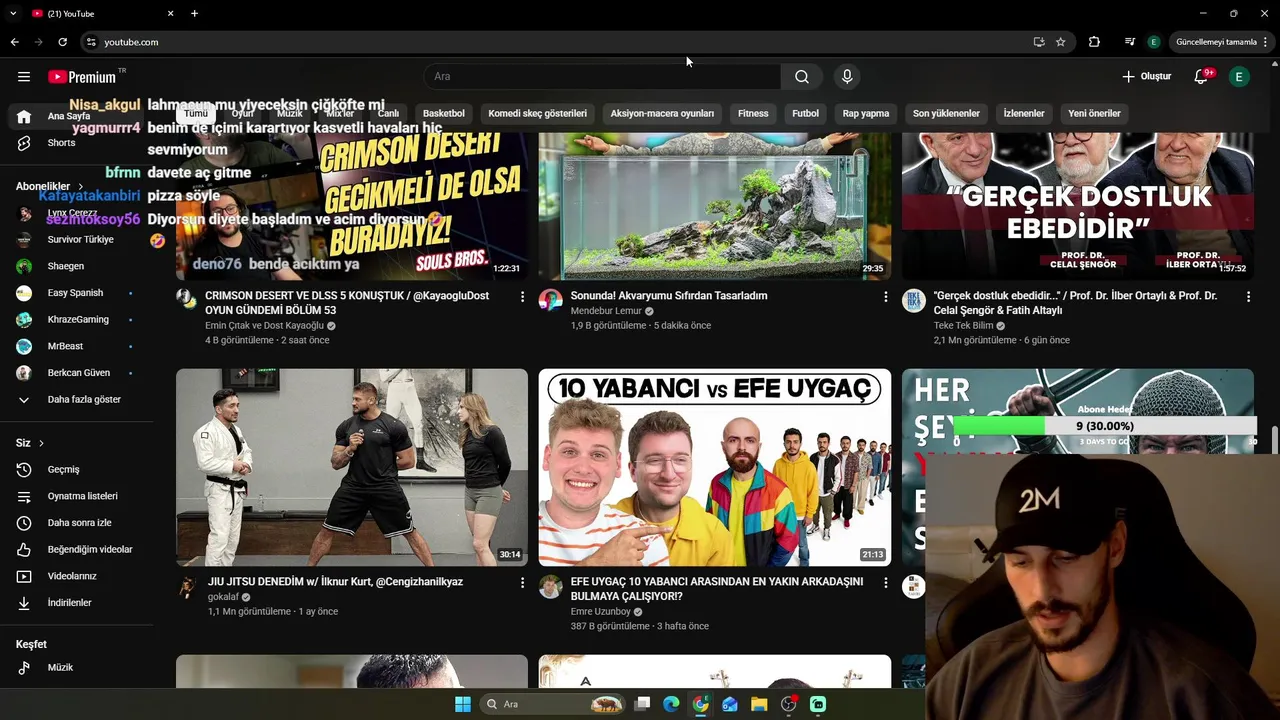This screenshot has width=1280, height=720.
Task: Open Mendebur Lemur channel name
Action: point(606,311)
